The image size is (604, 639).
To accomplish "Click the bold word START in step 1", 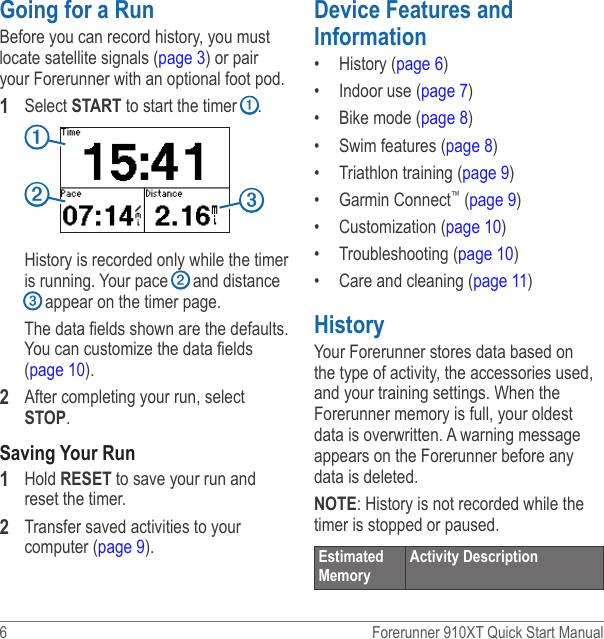I will (96, 106).
